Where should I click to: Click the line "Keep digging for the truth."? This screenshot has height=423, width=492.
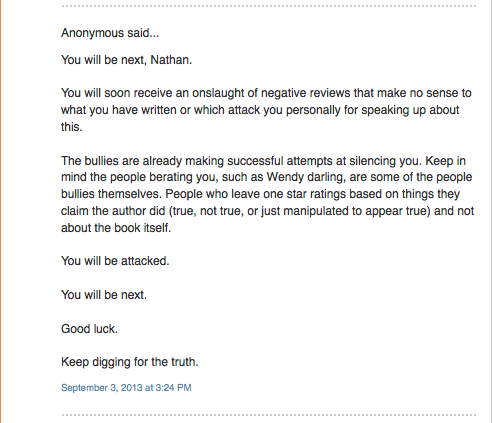tap(130, 362)
